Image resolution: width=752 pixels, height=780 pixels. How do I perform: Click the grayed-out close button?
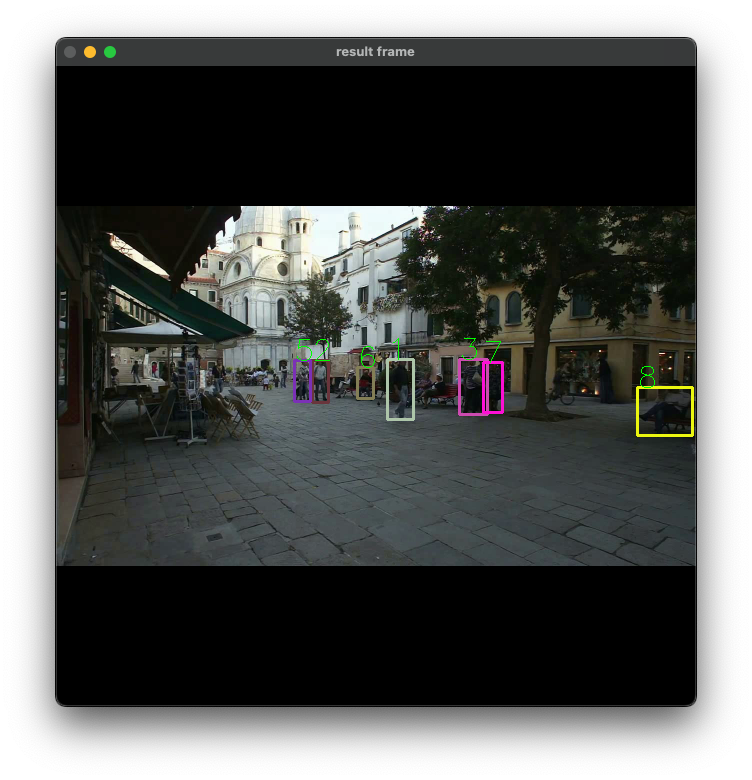[x=70, y=52]
